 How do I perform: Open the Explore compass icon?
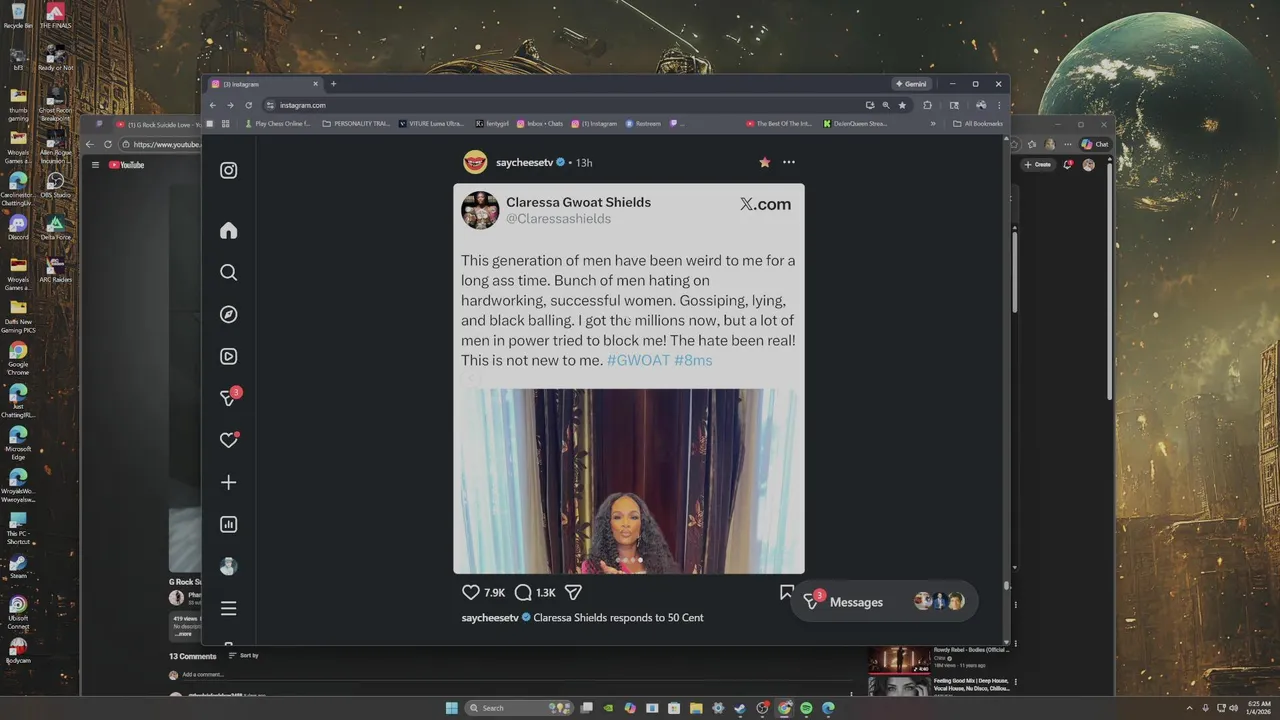click(x=228, y=314)
